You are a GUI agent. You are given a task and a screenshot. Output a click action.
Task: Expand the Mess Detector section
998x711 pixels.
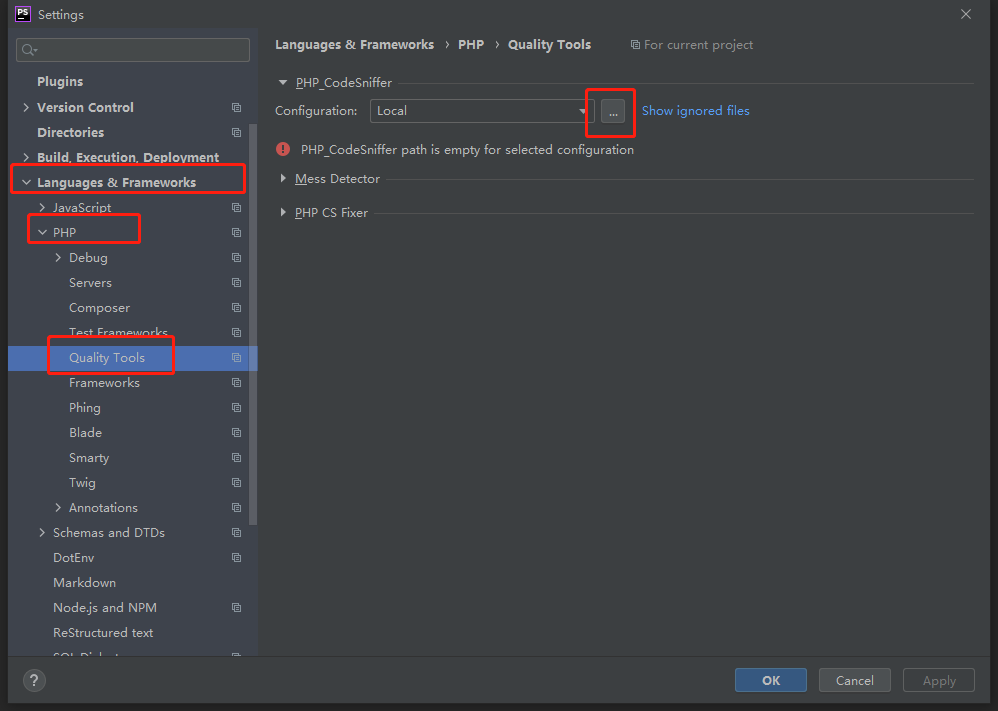[x=283, y=179]
